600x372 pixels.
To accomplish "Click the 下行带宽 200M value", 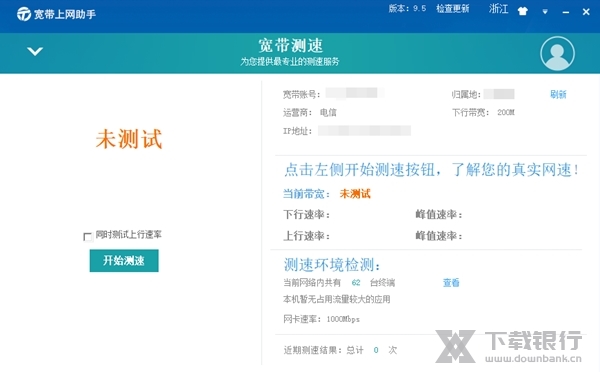I will (506, 113).
